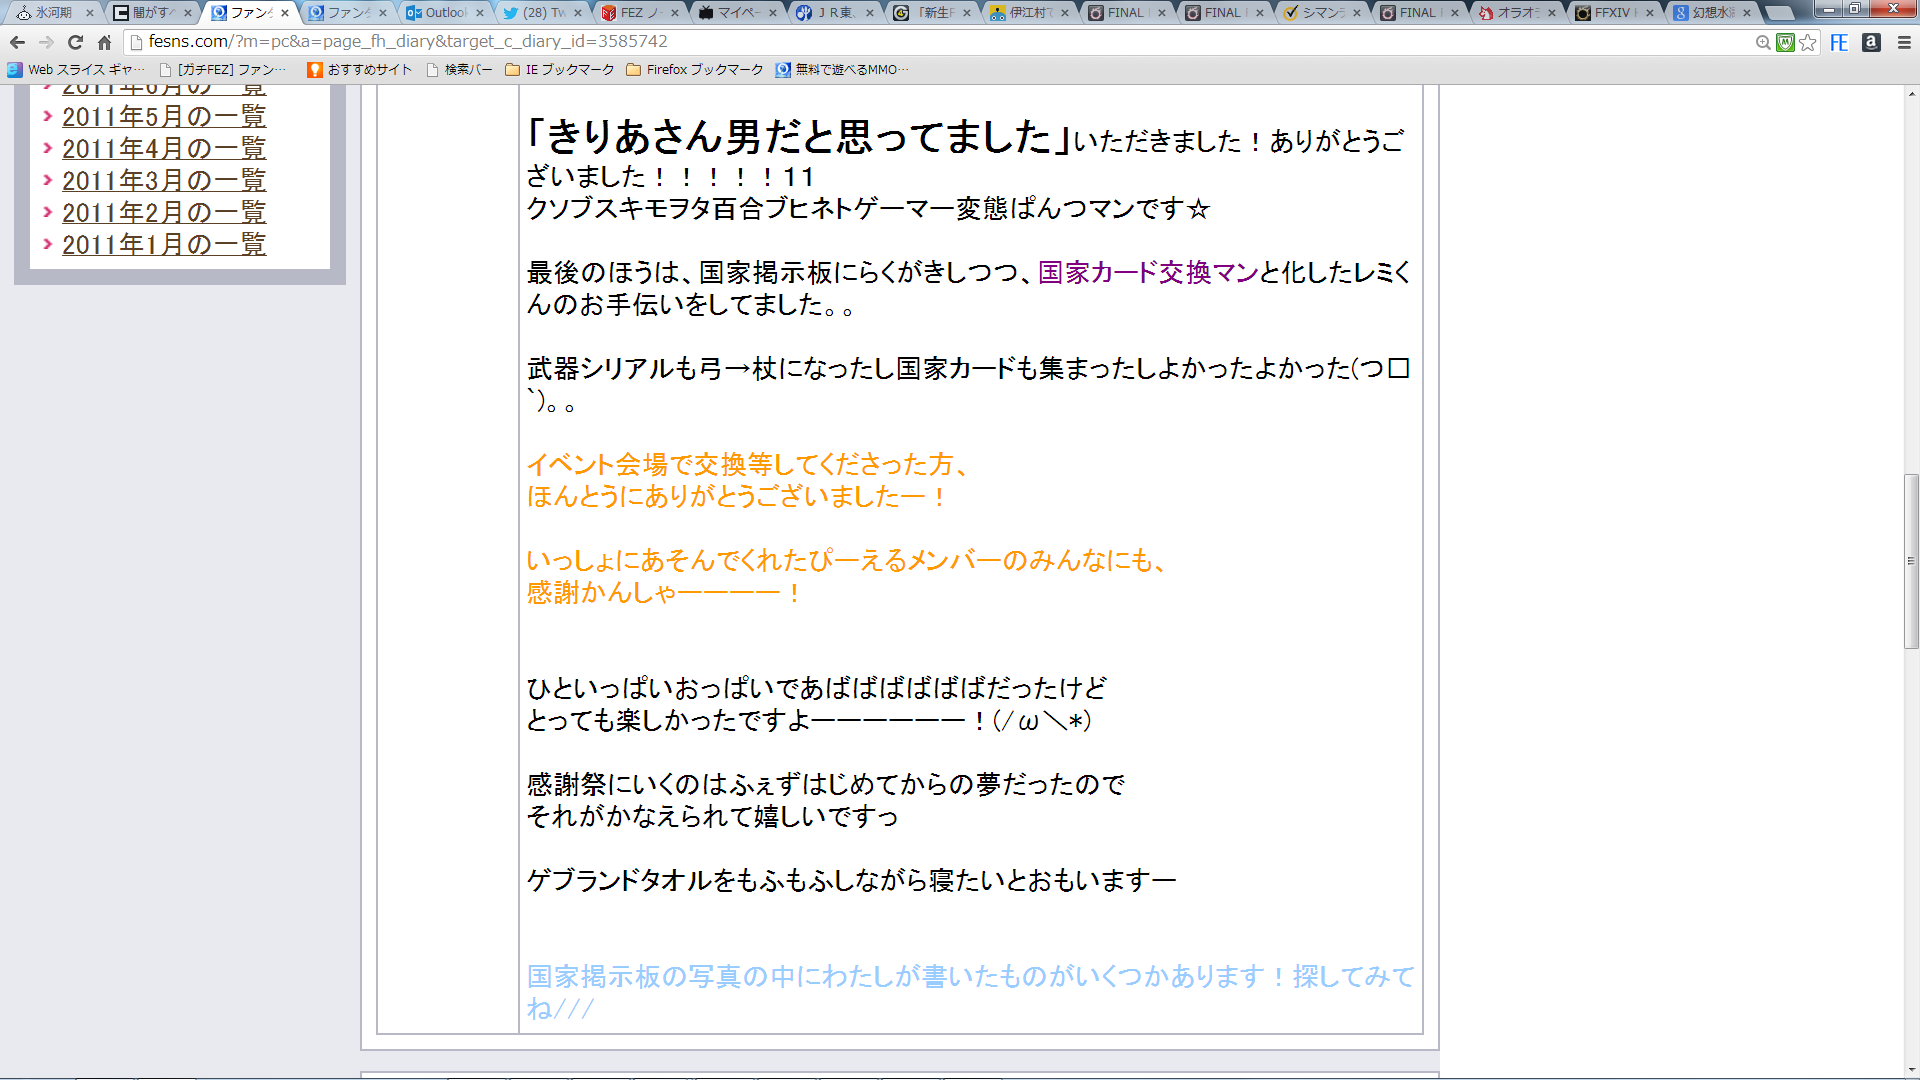Follow the purple 国家カード交換マン link
The width and height of the screenshot is (1920, 1080).
(1147, 272)
